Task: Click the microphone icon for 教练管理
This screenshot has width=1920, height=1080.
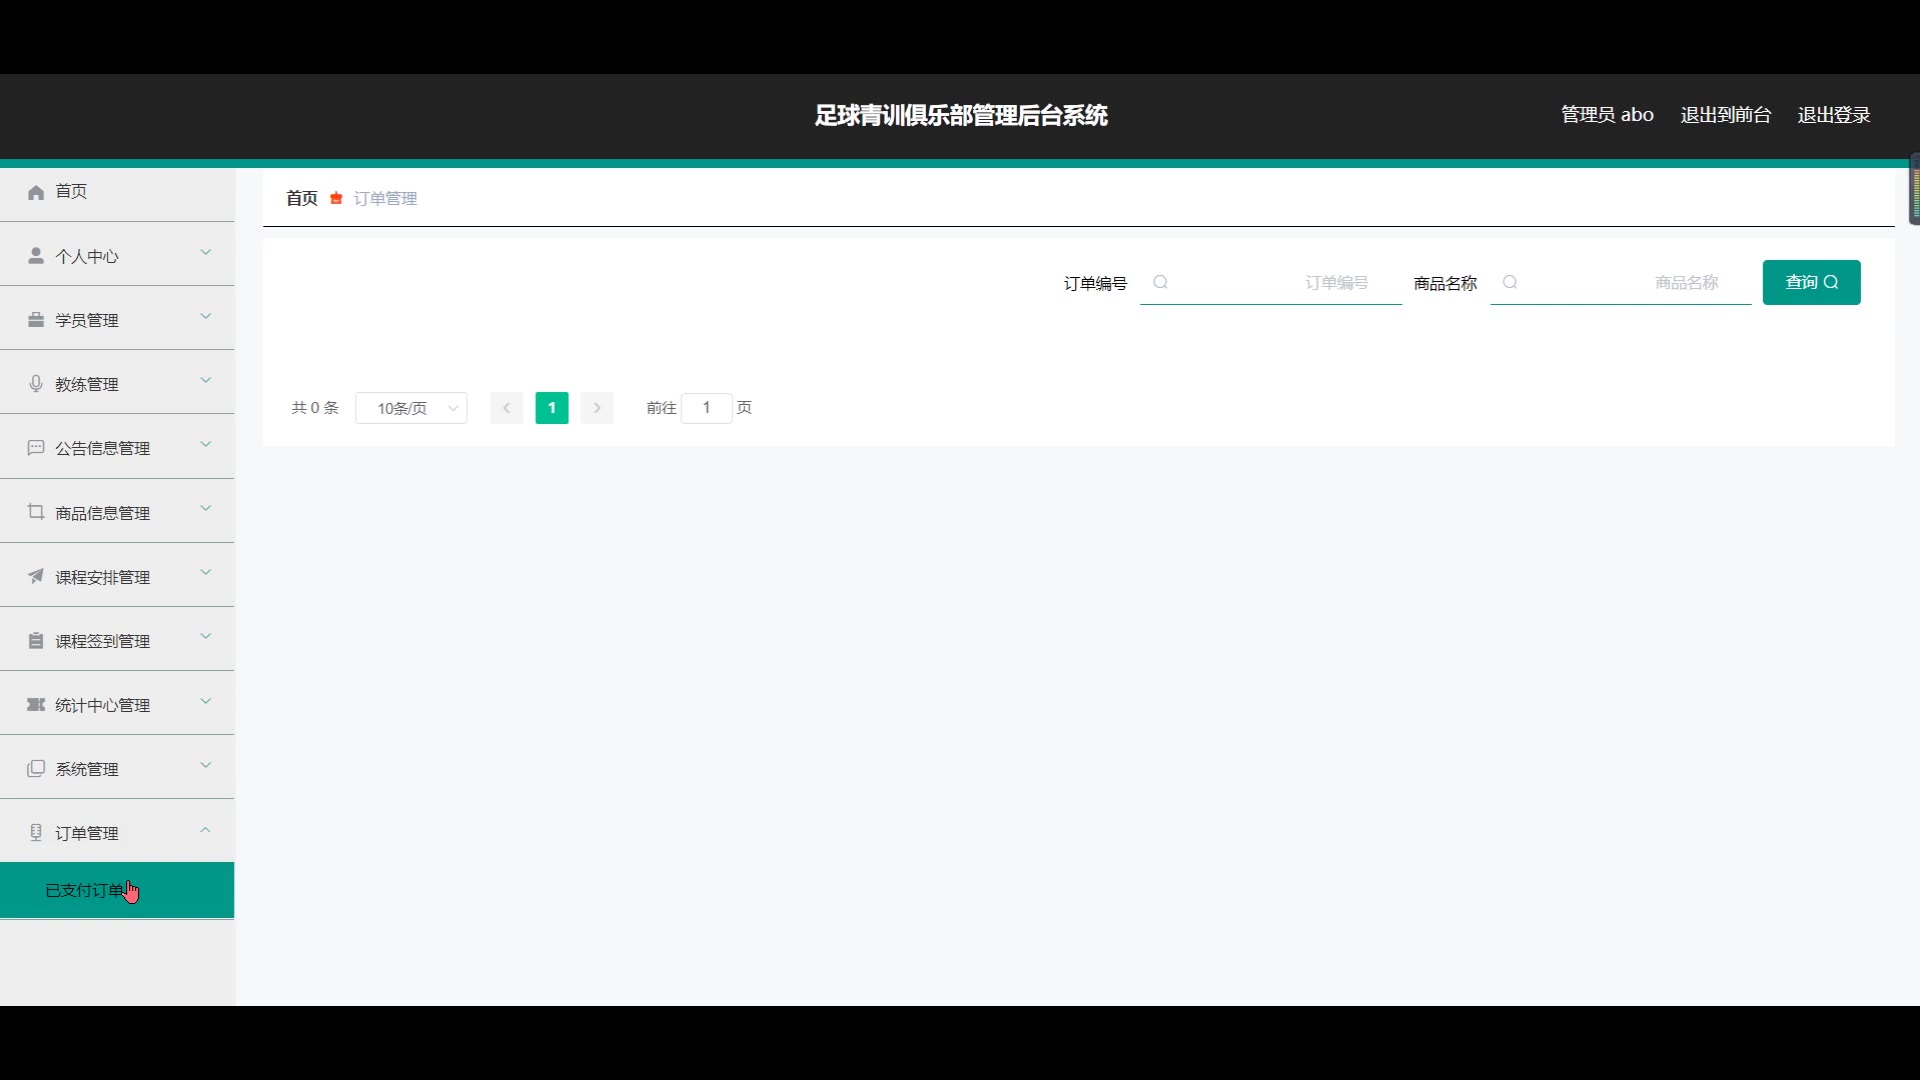Action: point(36,384)
